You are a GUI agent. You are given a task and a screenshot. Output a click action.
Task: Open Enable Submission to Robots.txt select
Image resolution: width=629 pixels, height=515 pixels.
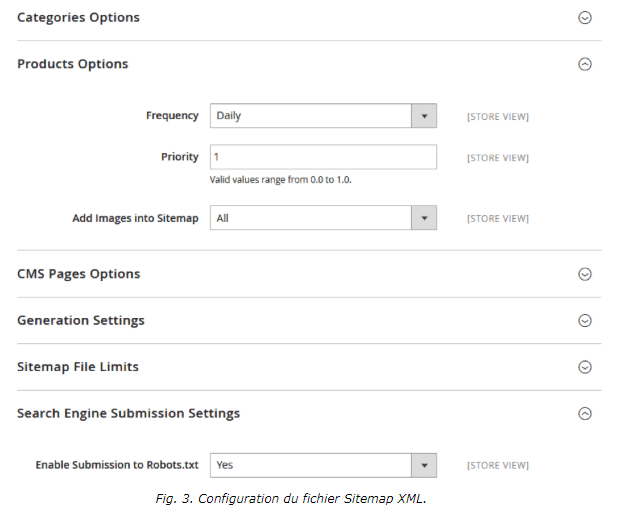coord(323,465)
